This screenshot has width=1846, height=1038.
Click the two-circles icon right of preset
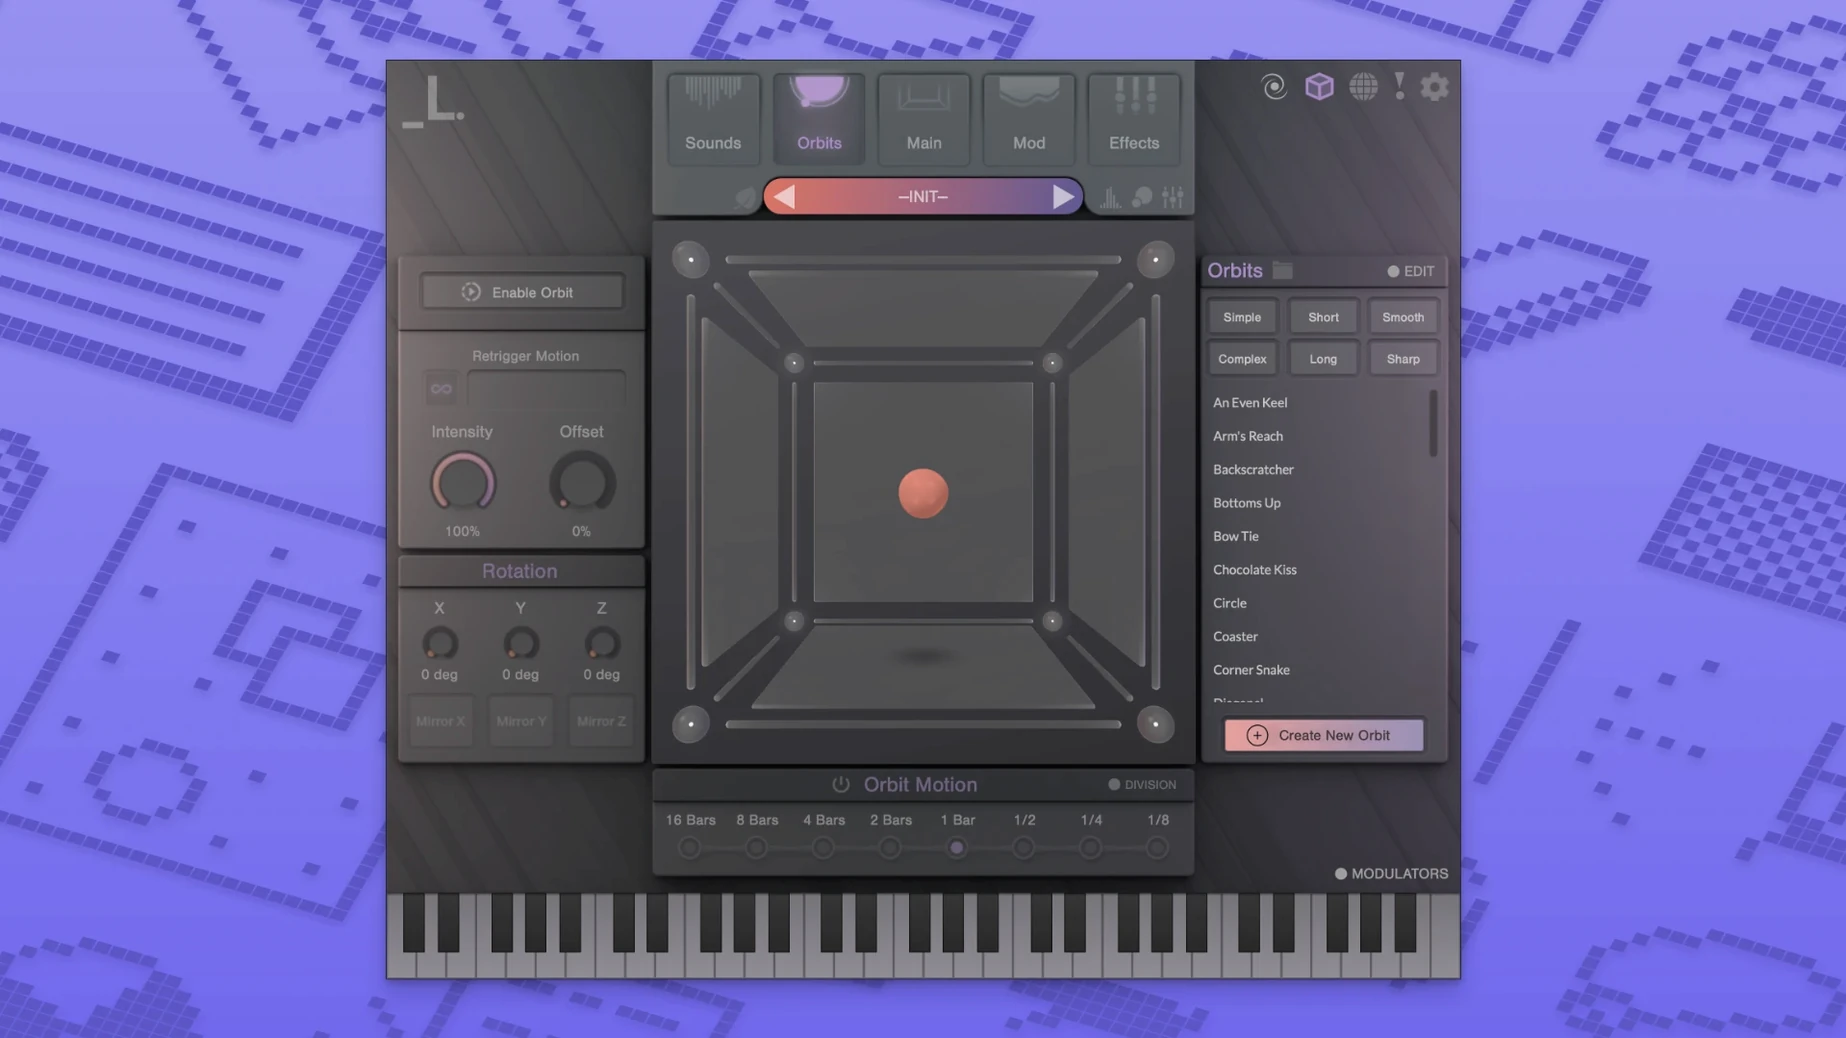tap(1142, 198)
